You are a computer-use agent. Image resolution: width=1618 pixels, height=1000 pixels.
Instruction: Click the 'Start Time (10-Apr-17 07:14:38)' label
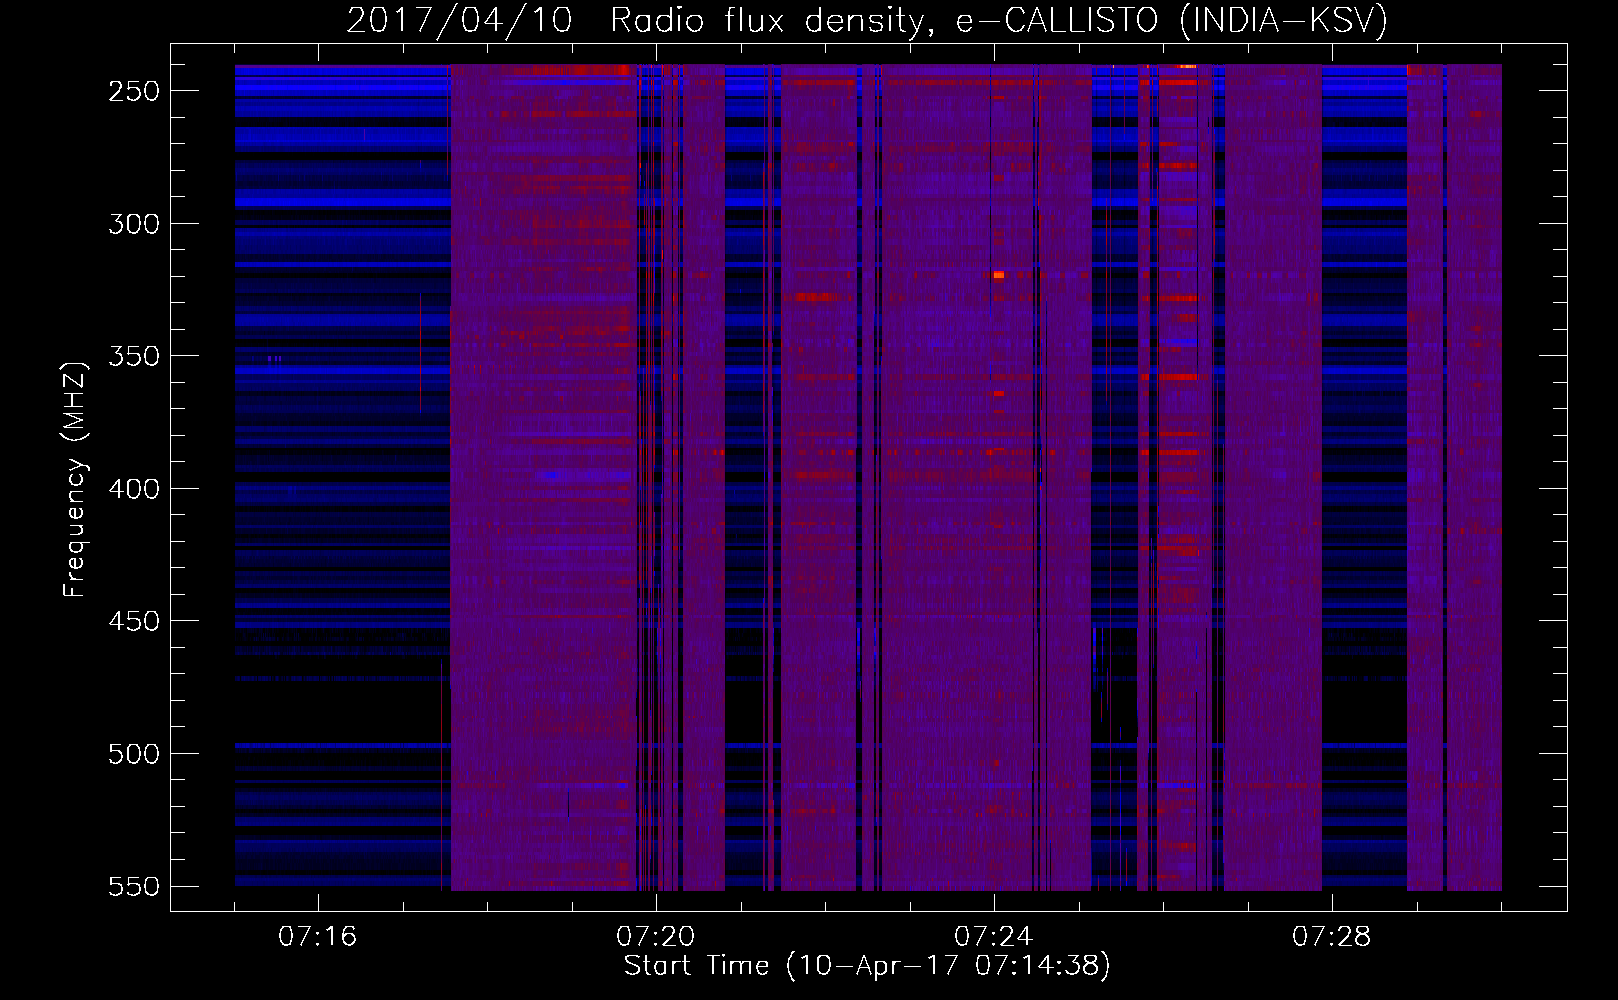pos(867,966)
